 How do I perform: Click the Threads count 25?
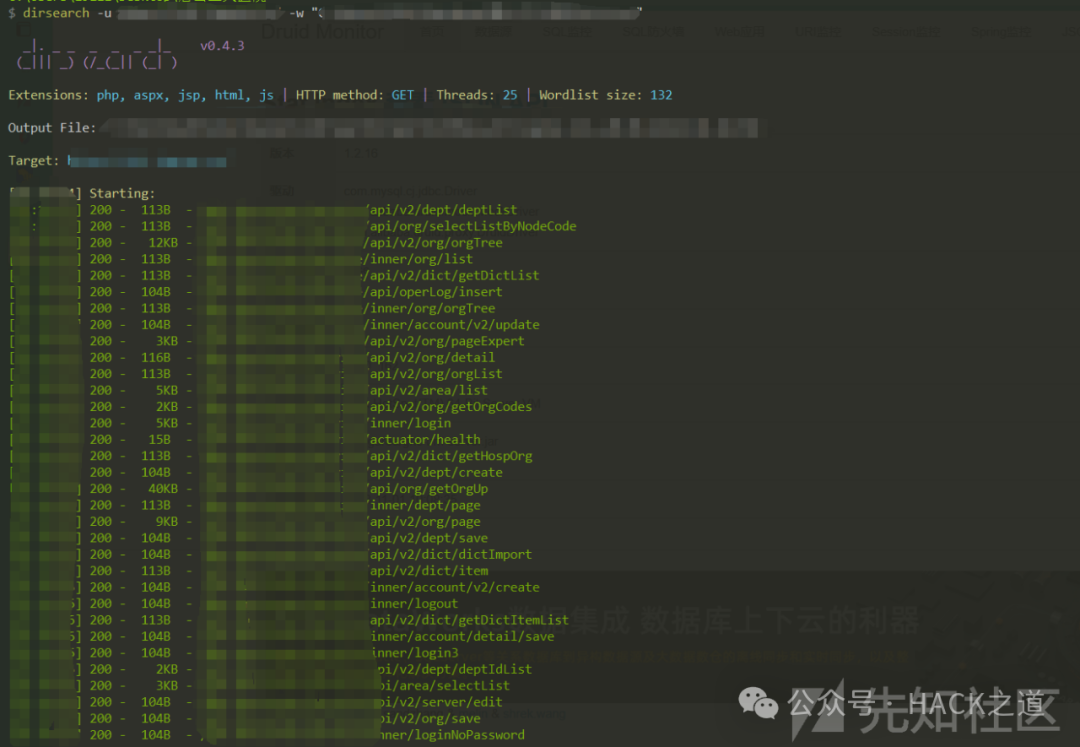[x=510, y=95]
